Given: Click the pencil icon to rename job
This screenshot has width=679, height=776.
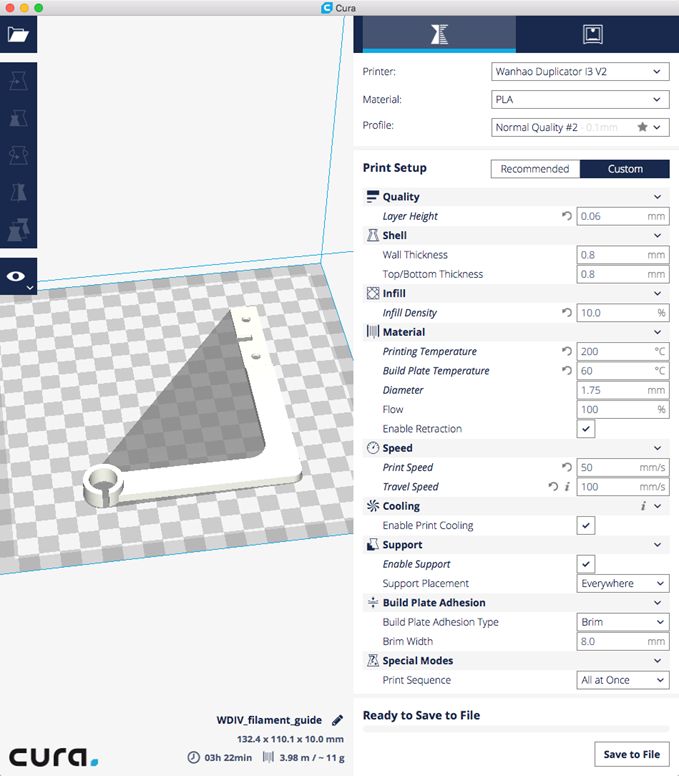Looking at the screenshot, I should pyautogui.click(x=338, y=720).
